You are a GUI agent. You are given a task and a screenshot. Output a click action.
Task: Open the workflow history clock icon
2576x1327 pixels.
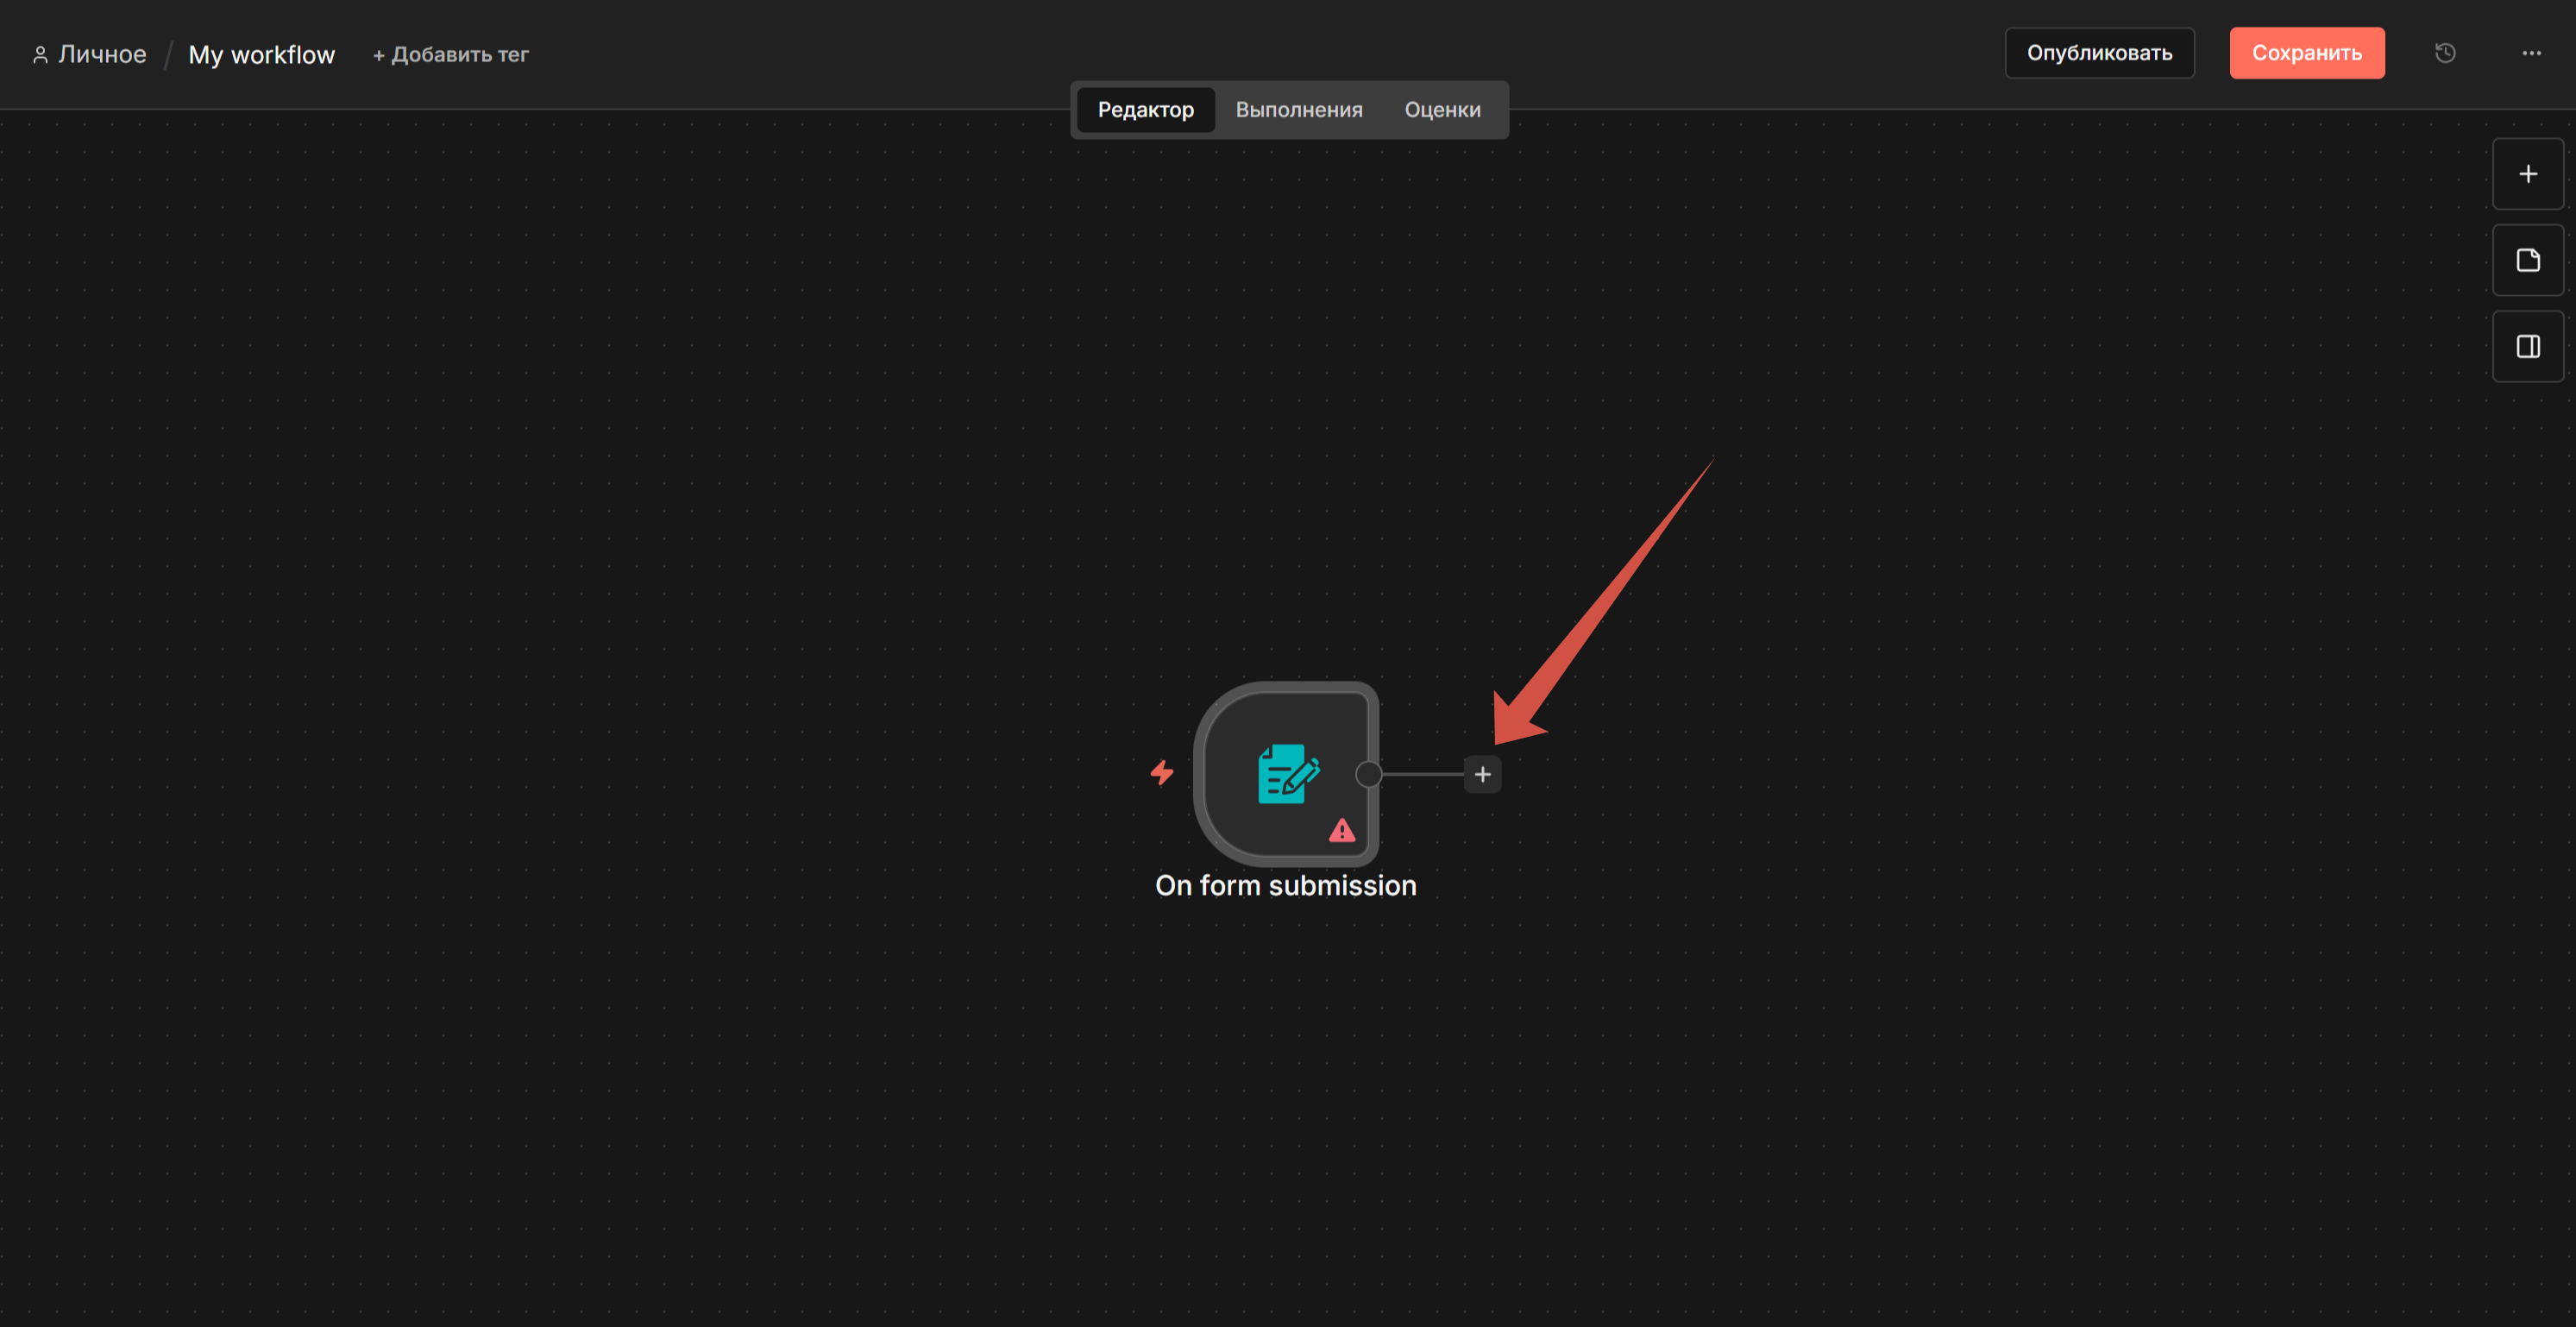click(x=2444, y=53)
